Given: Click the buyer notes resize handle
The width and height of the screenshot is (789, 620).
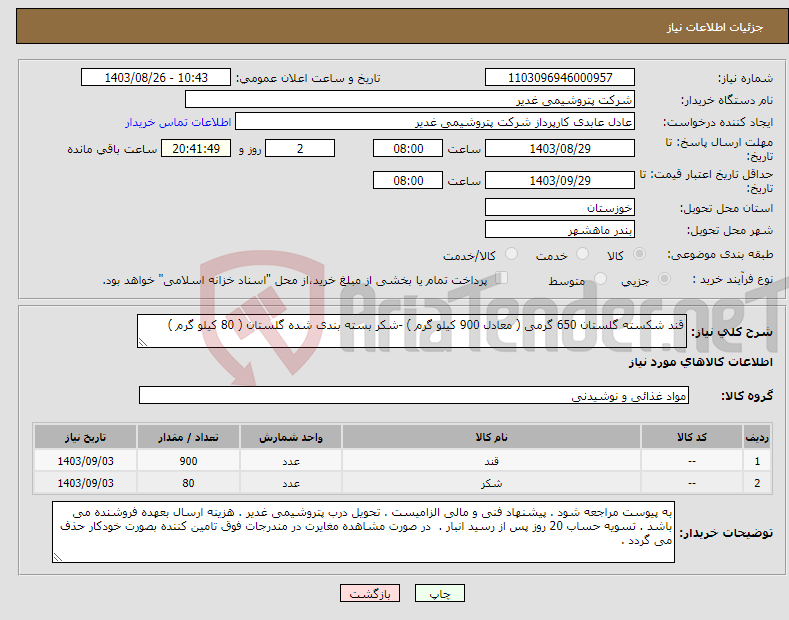Looking at the screenshot, I should [58, 558].
